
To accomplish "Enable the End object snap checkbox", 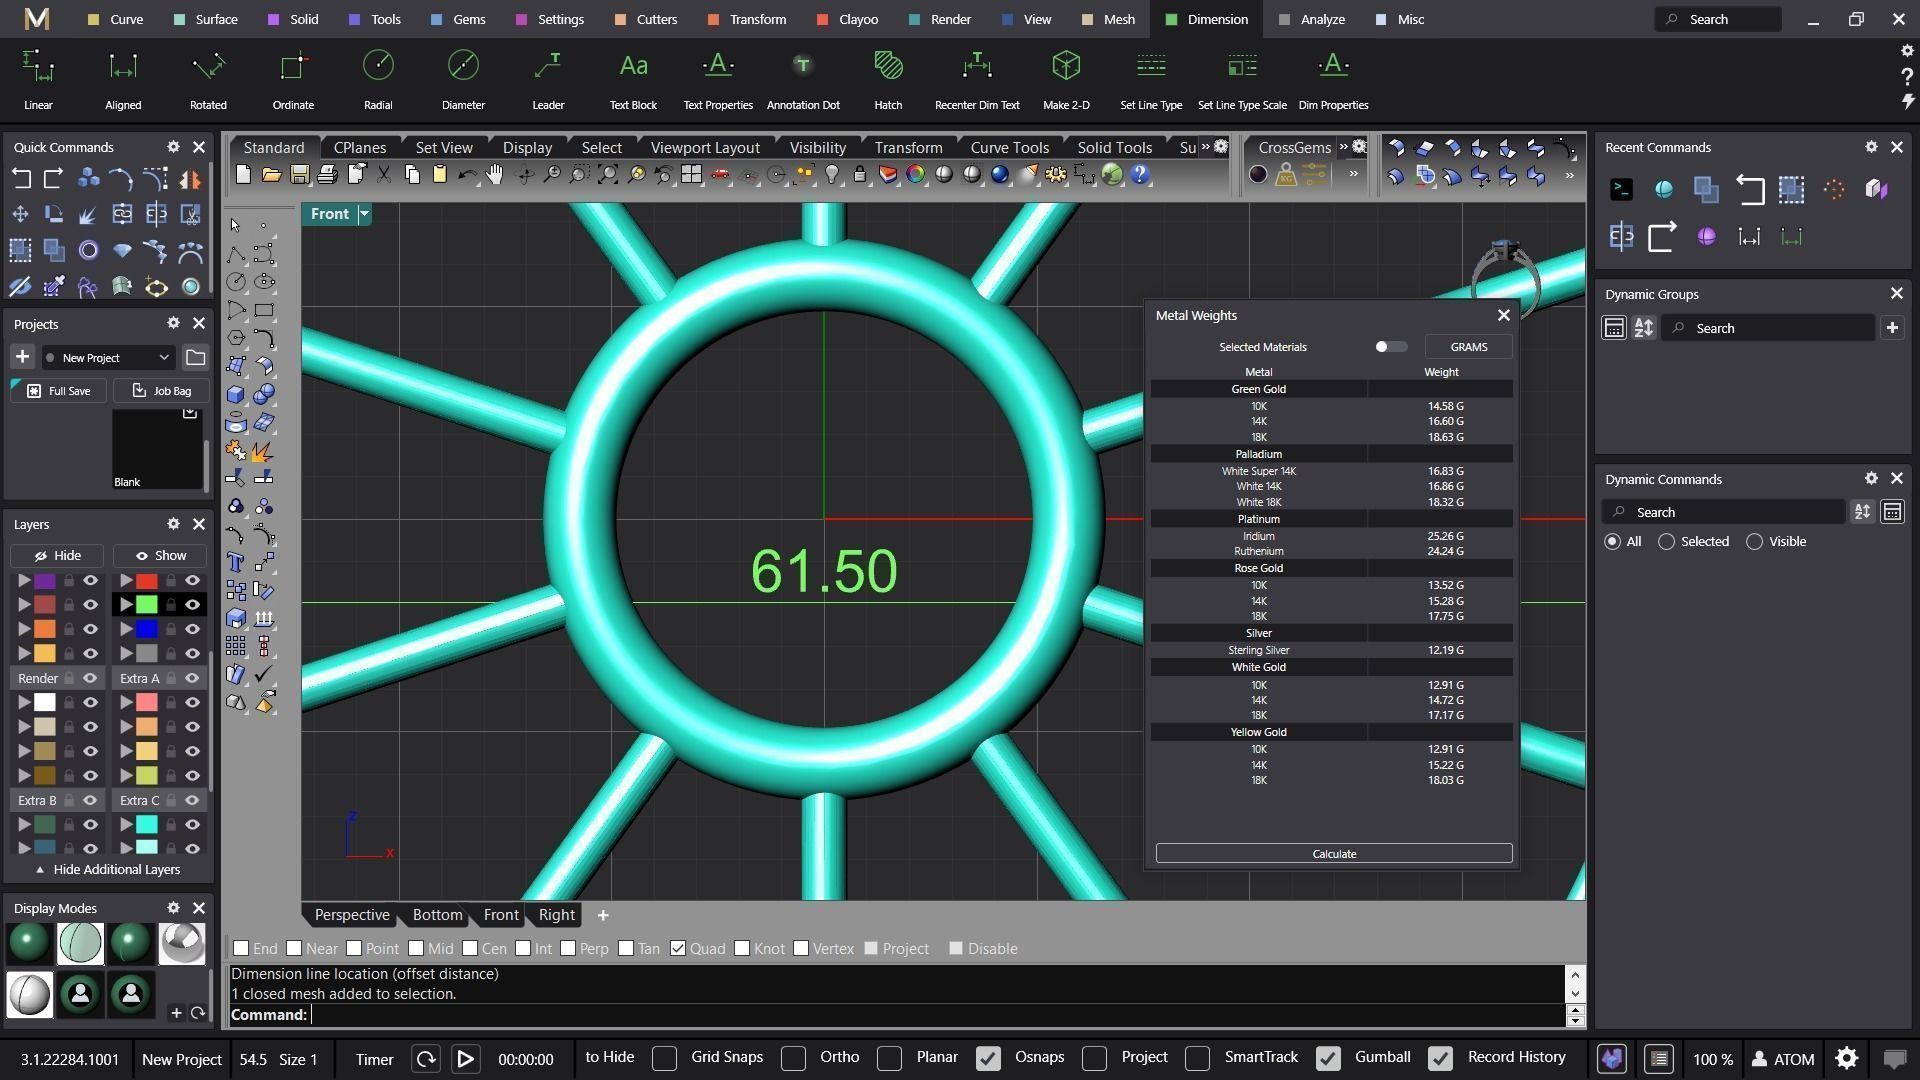I will [x=241, y=949].
